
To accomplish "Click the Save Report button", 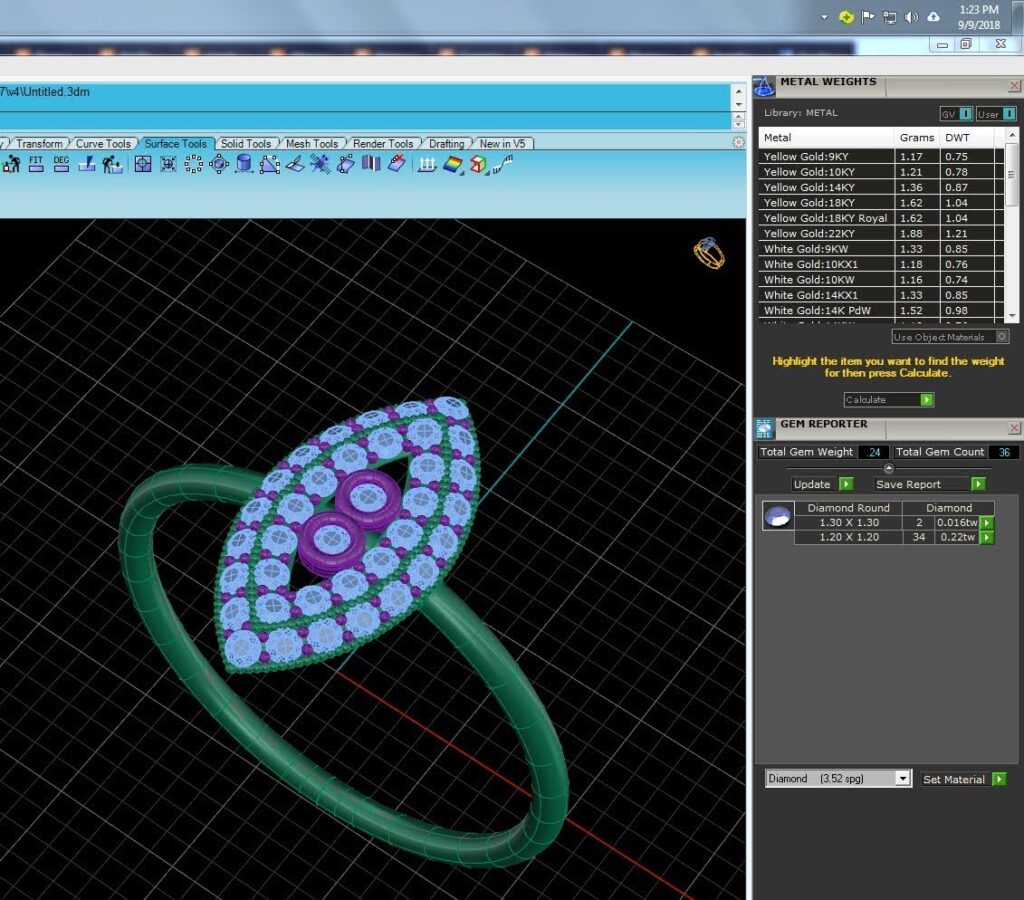I will tap(929, 484).
